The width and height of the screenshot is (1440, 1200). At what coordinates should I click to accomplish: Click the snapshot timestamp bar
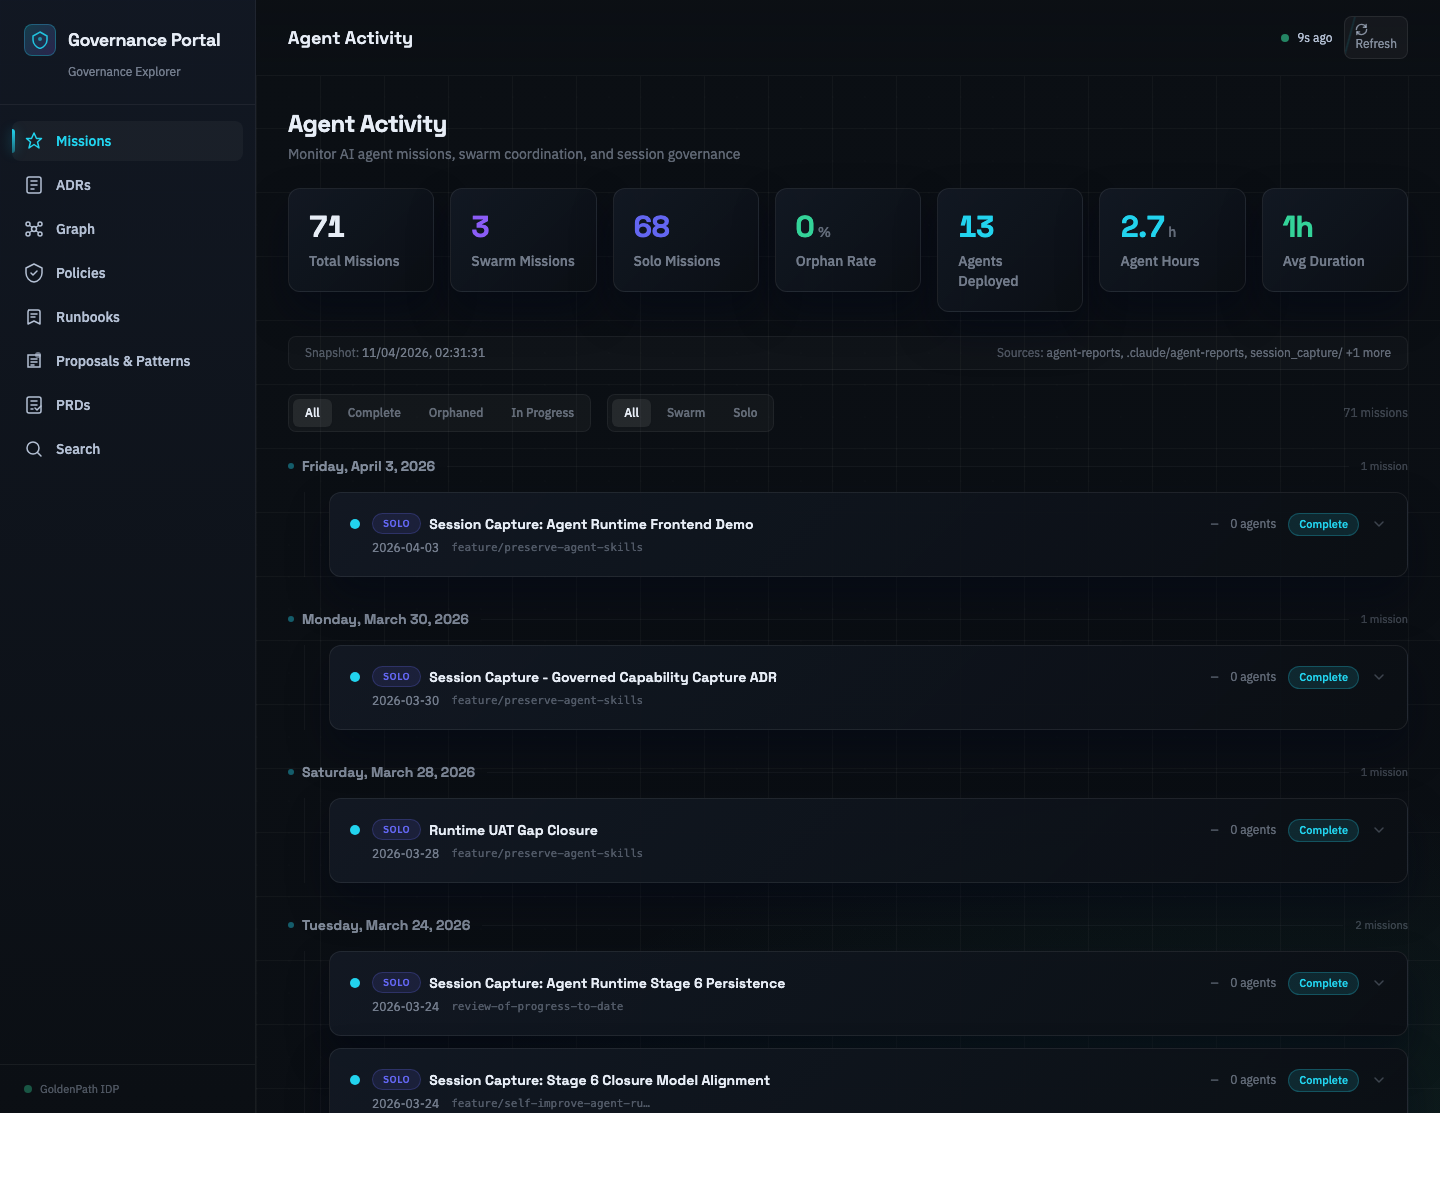click(422, 352)
